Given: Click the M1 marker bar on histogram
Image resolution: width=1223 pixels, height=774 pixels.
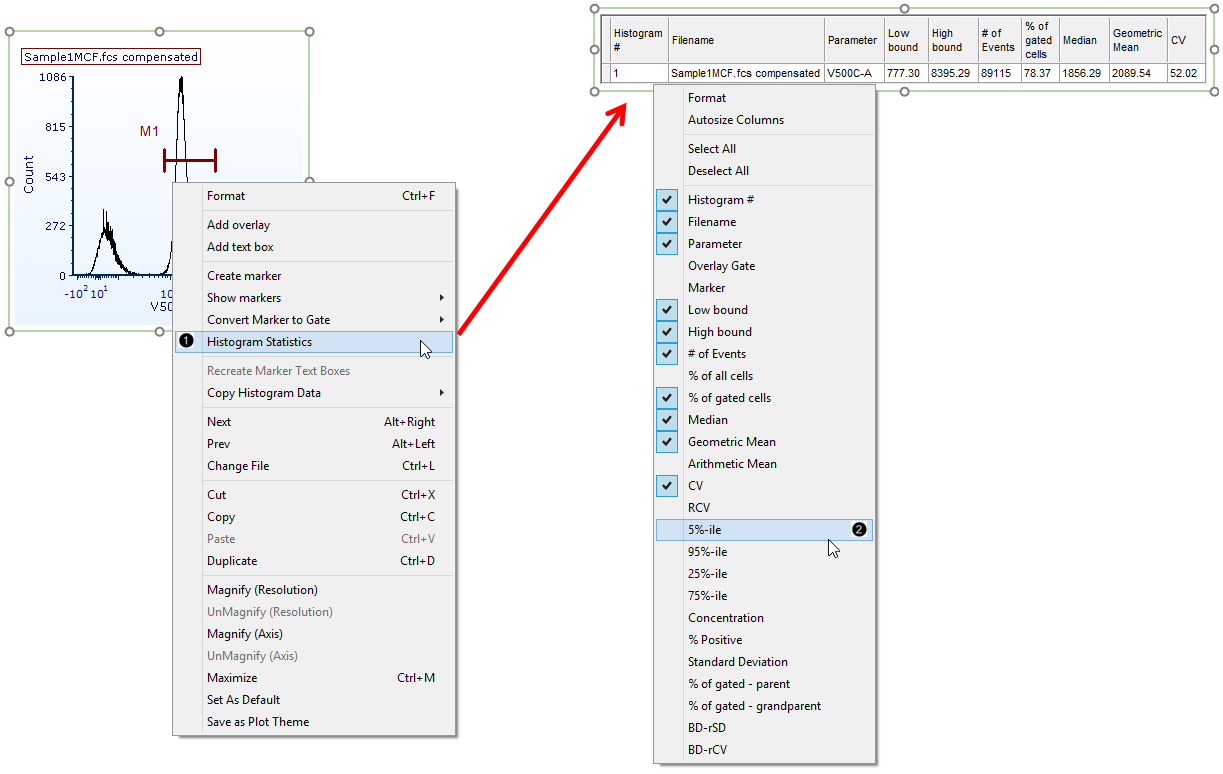Looking at the screenshot, I should coord(189,160).
